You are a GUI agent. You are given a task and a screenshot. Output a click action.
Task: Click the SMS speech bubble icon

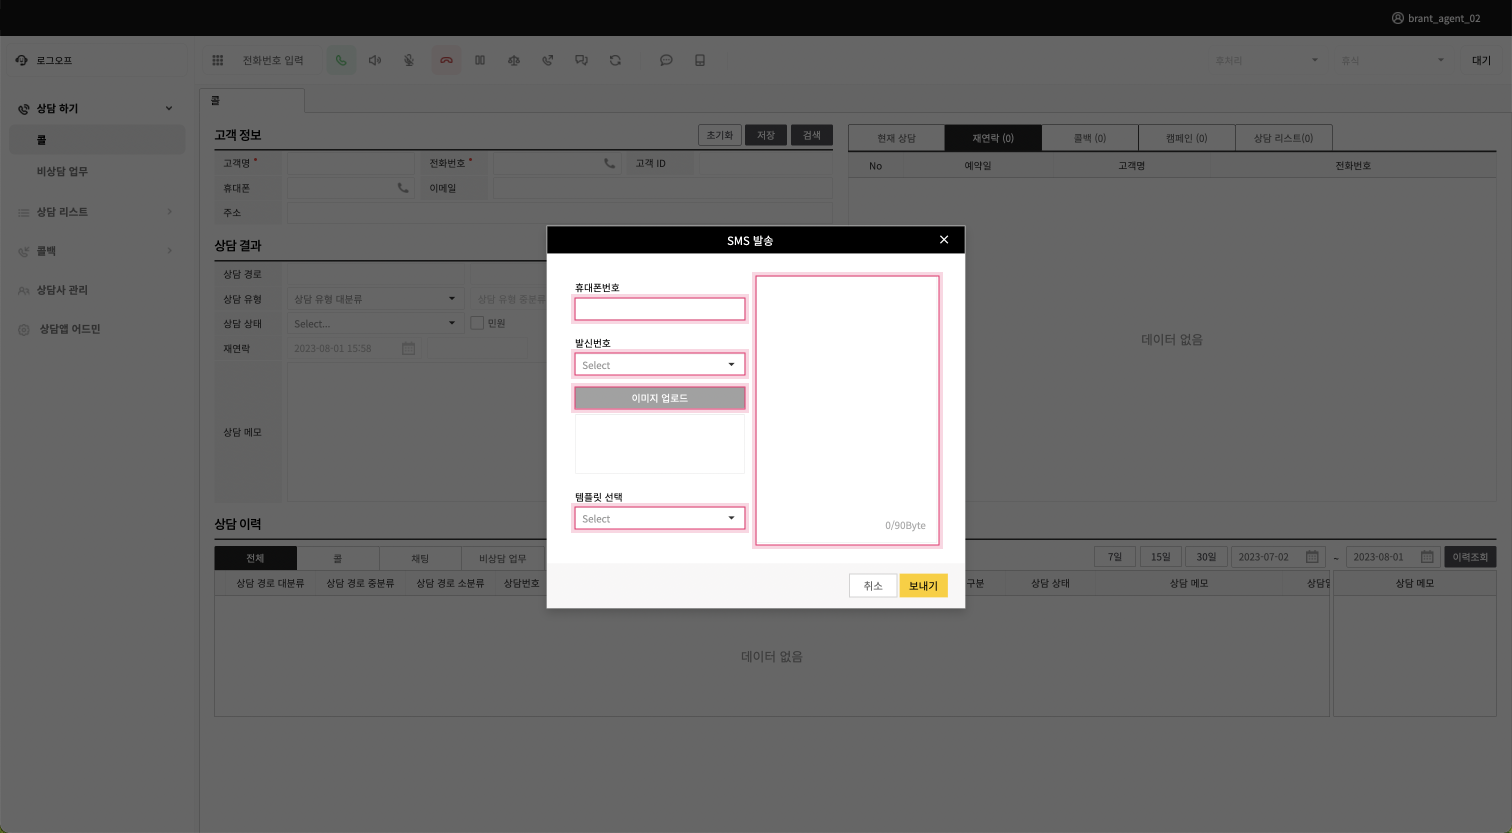pos(666,60)
